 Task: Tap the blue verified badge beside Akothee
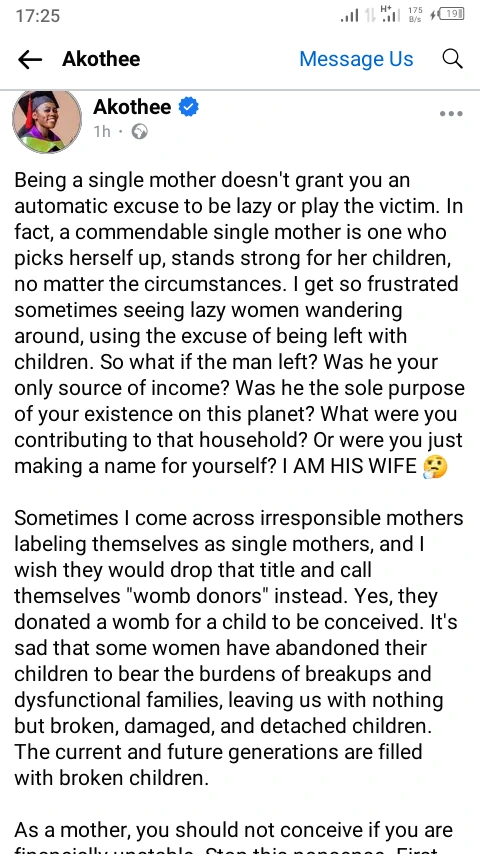tap(189, 107)
